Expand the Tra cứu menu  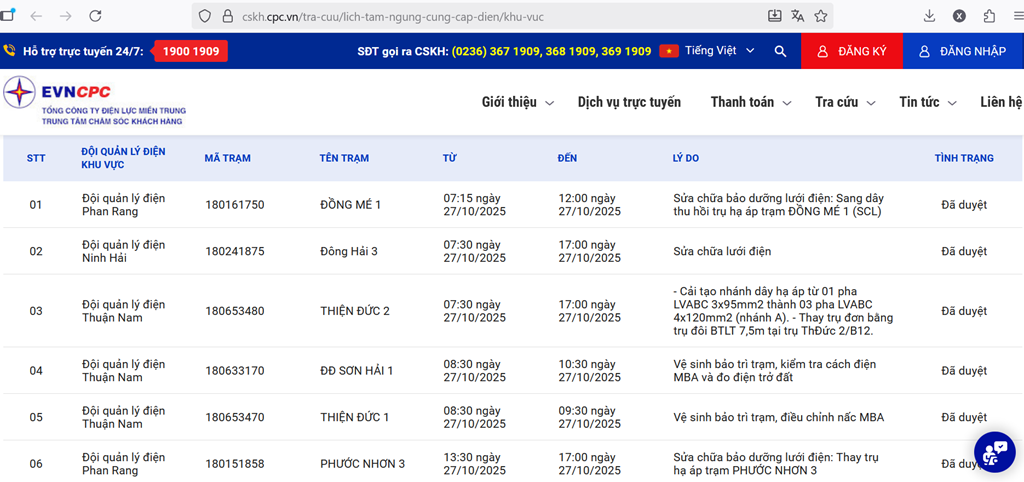[845, 102]
